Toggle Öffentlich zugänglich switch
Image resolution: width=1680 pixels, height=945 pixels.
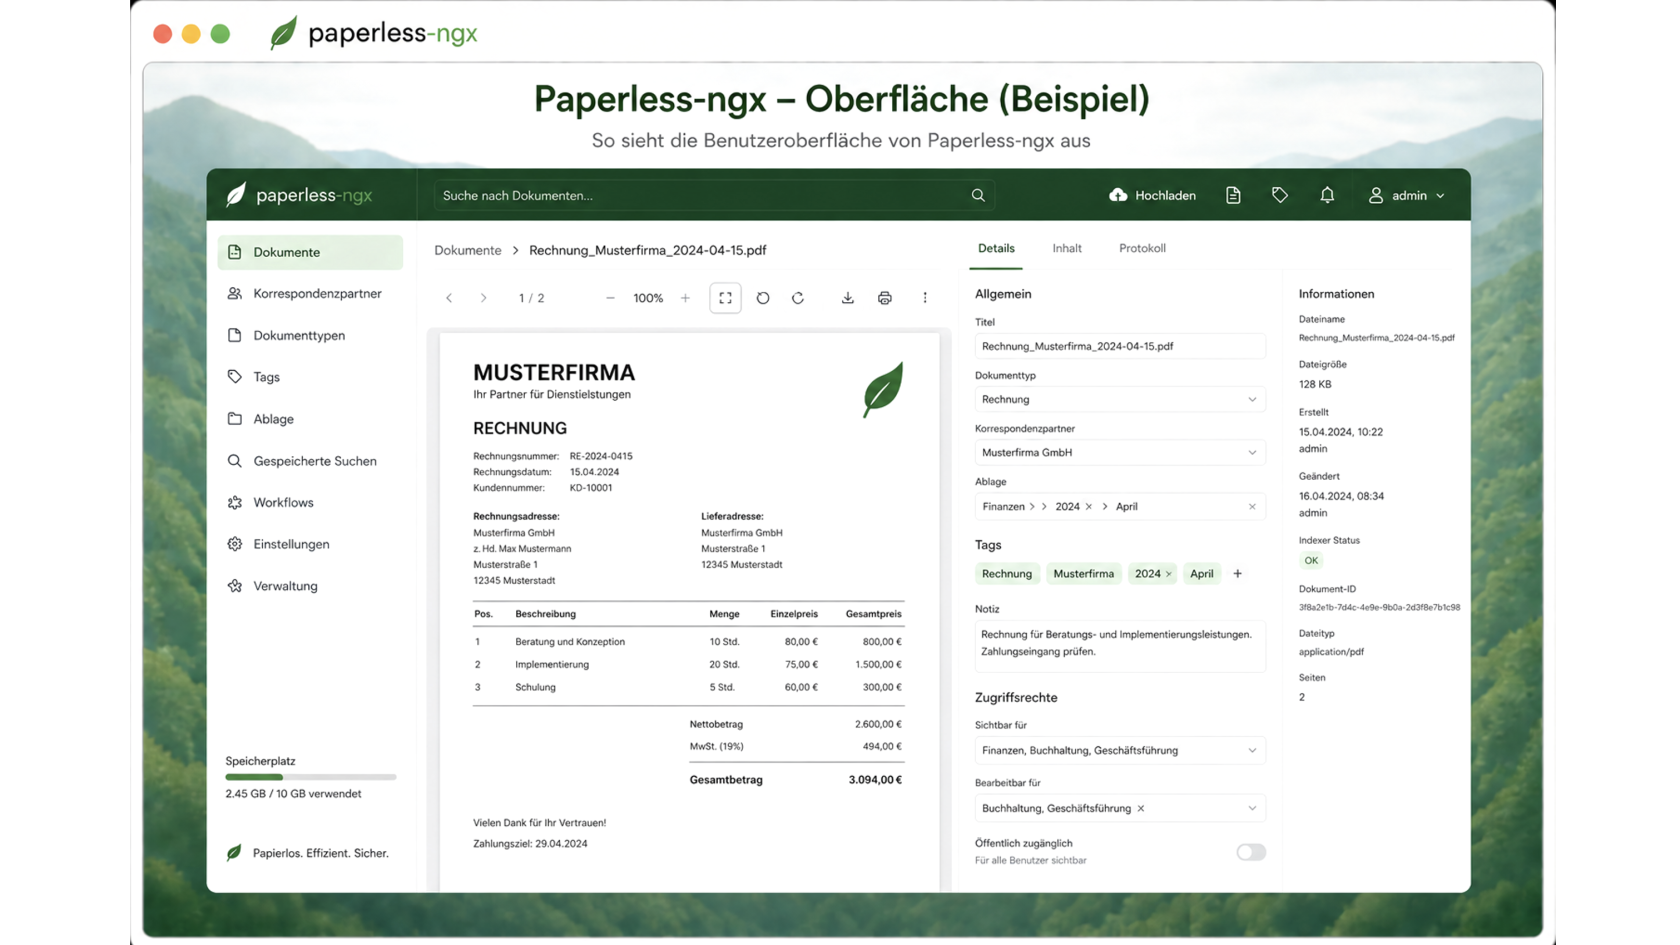tap(1250, 852)
